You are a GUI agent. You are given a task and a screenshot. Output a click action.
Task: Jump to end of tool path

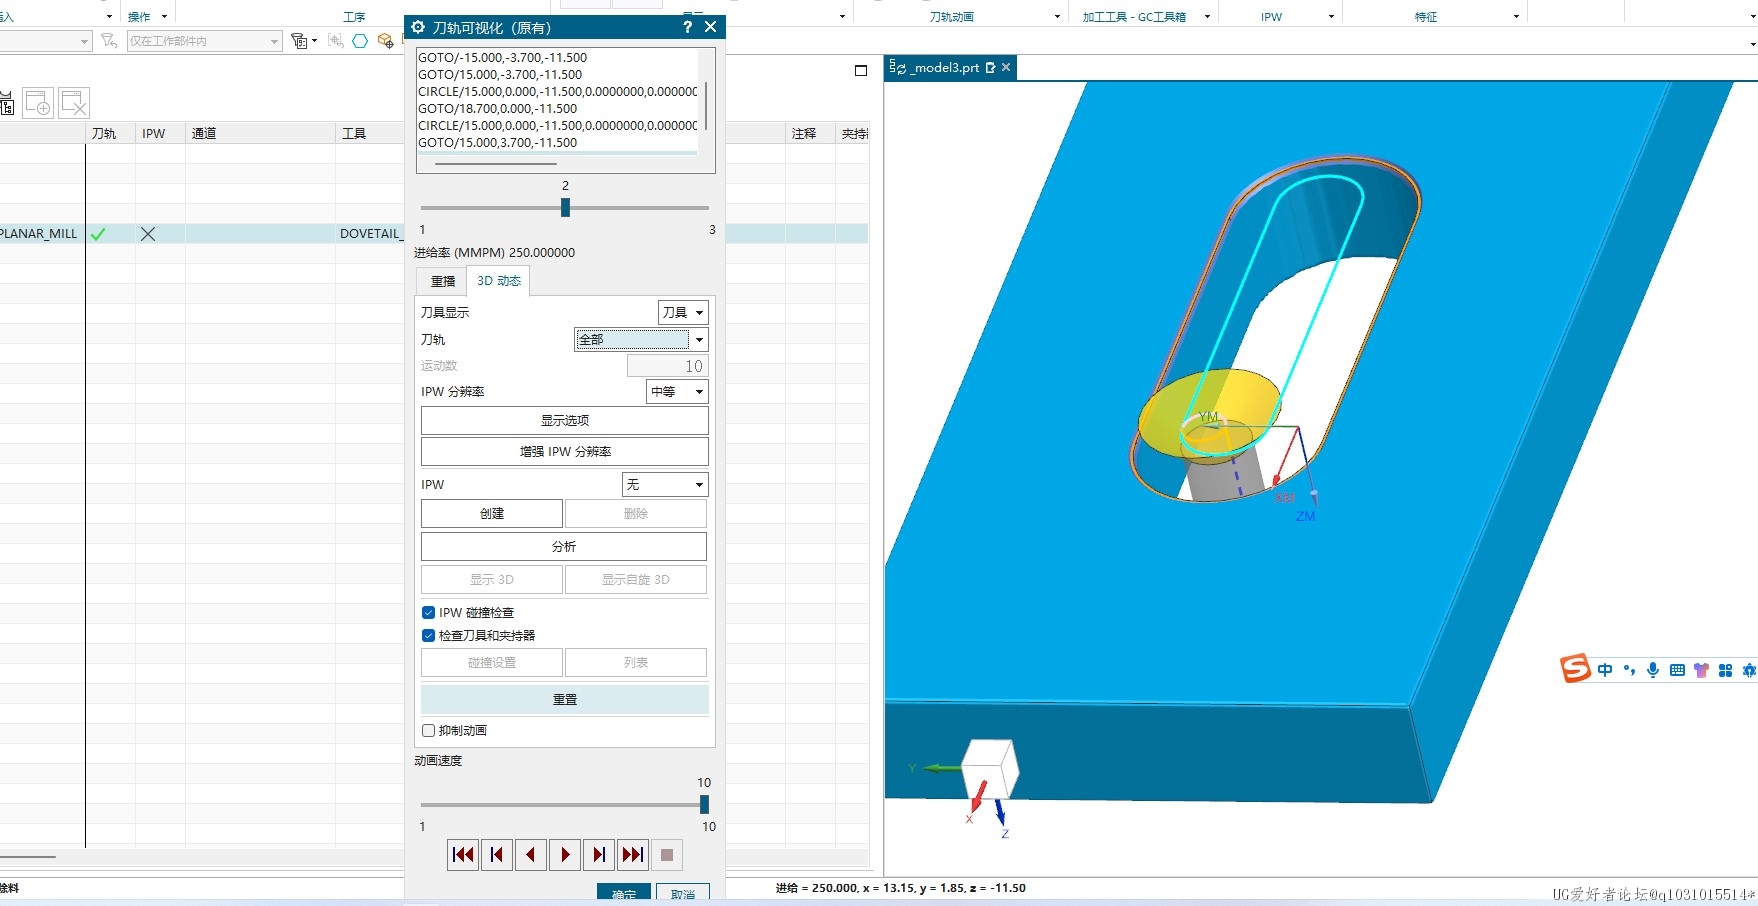tap(633, 854)
